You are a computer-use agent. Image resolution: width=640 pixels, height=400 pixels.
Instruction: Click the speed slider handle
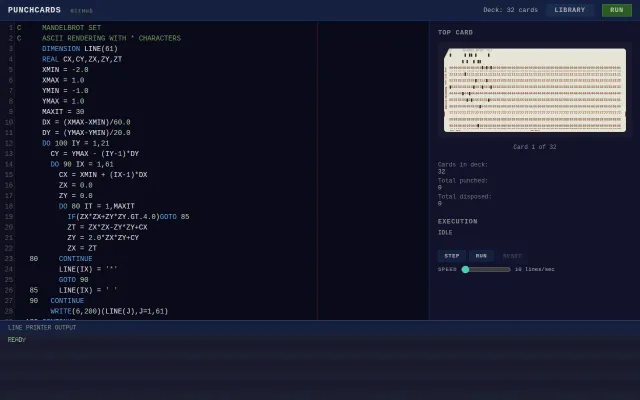pyautogui.click(x=465, y=269)
